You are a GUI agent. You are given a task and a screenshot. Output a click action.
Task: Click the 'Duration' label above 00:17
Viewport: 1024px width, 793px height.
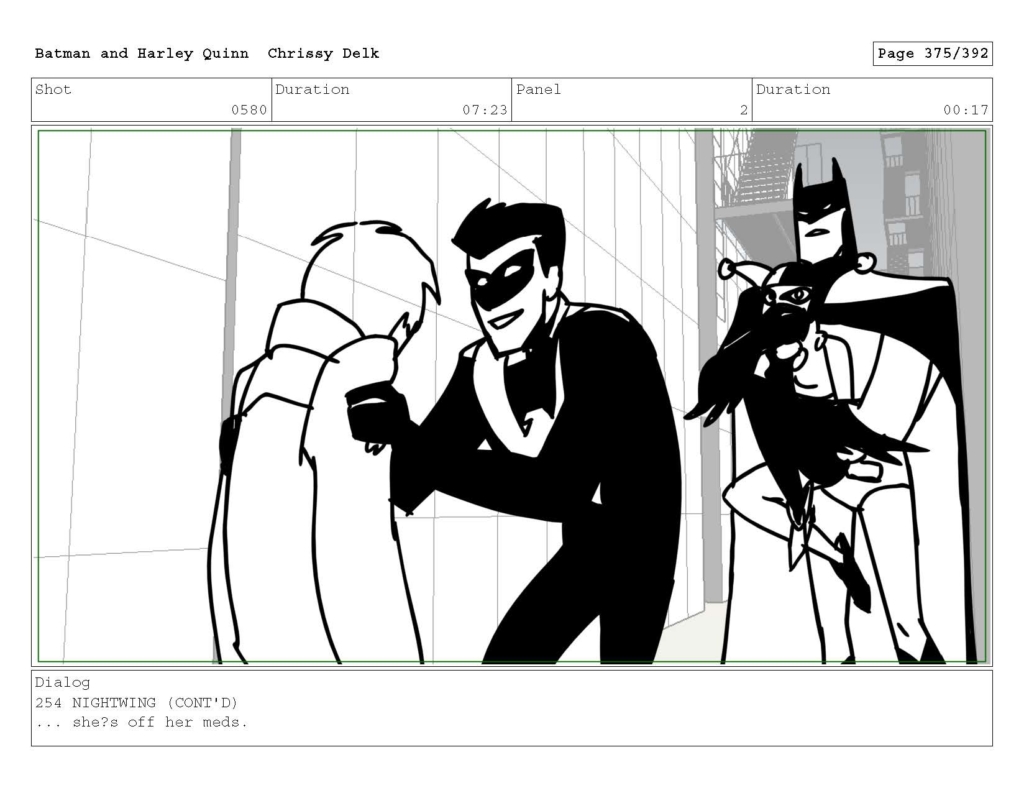point(793,89)
